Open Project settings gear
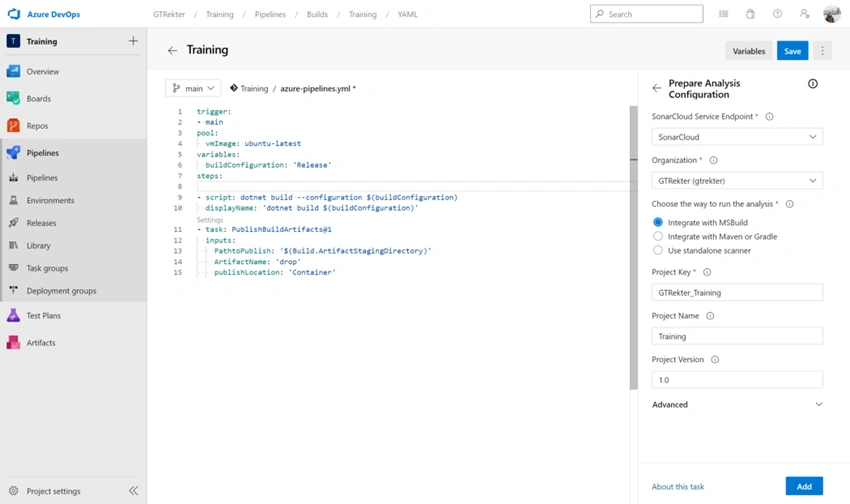Image resolution: width=850 pixels, height=504 pixels. [x=14, y=491]
